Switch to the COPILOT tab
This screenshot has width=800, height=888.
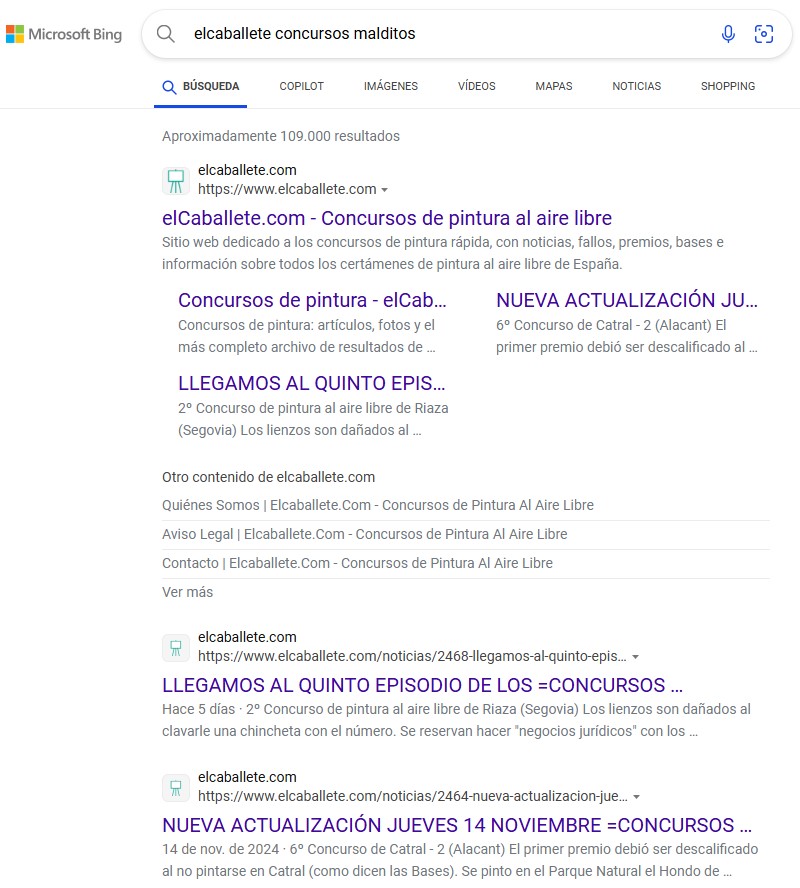pos(301,86)
